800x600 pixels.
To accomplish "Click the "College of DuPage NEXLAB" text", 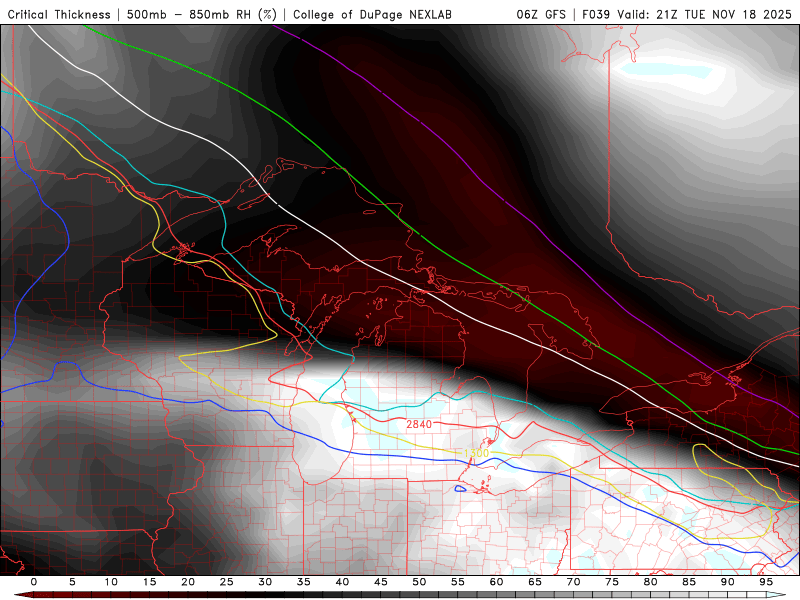I will tap(372, 14).
